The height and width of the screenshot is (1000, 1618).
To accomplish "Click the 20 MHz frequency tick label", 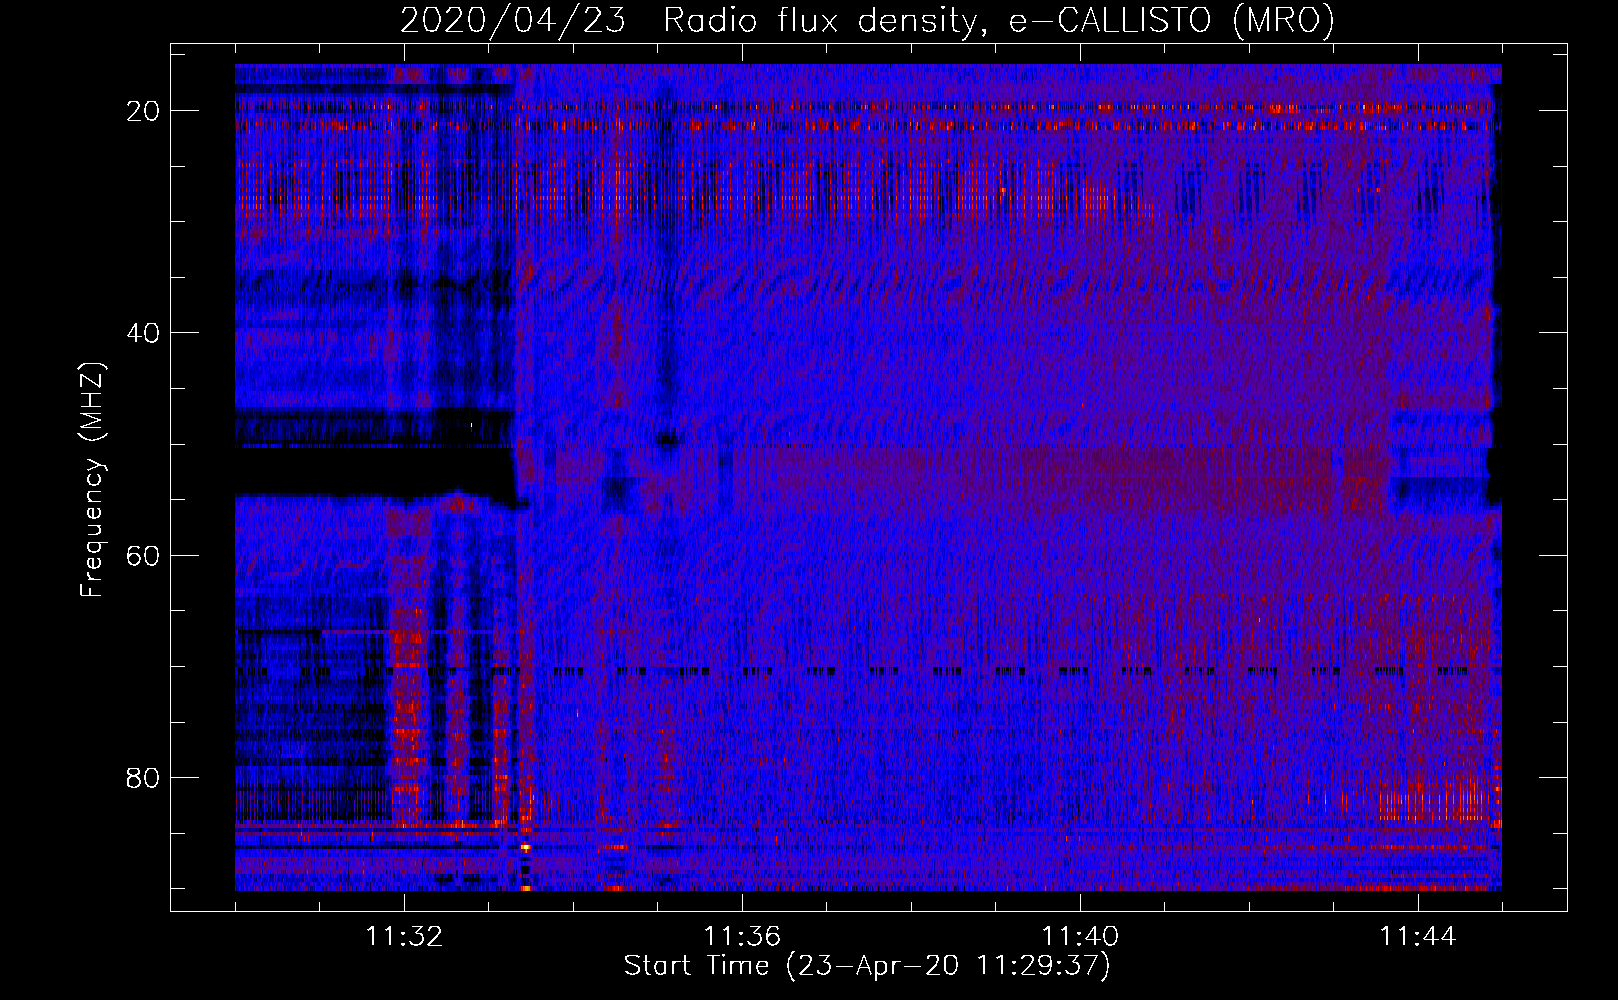I will click(143, 111).
